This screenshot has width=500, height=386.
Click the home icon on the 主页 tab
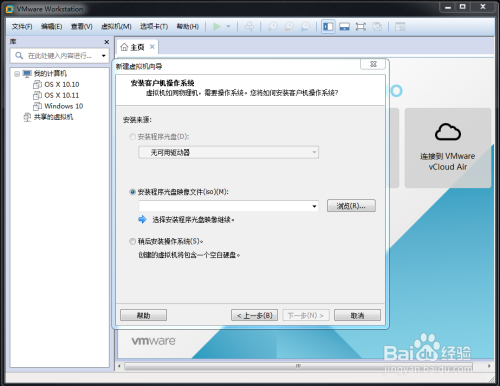tap(124, 47)
